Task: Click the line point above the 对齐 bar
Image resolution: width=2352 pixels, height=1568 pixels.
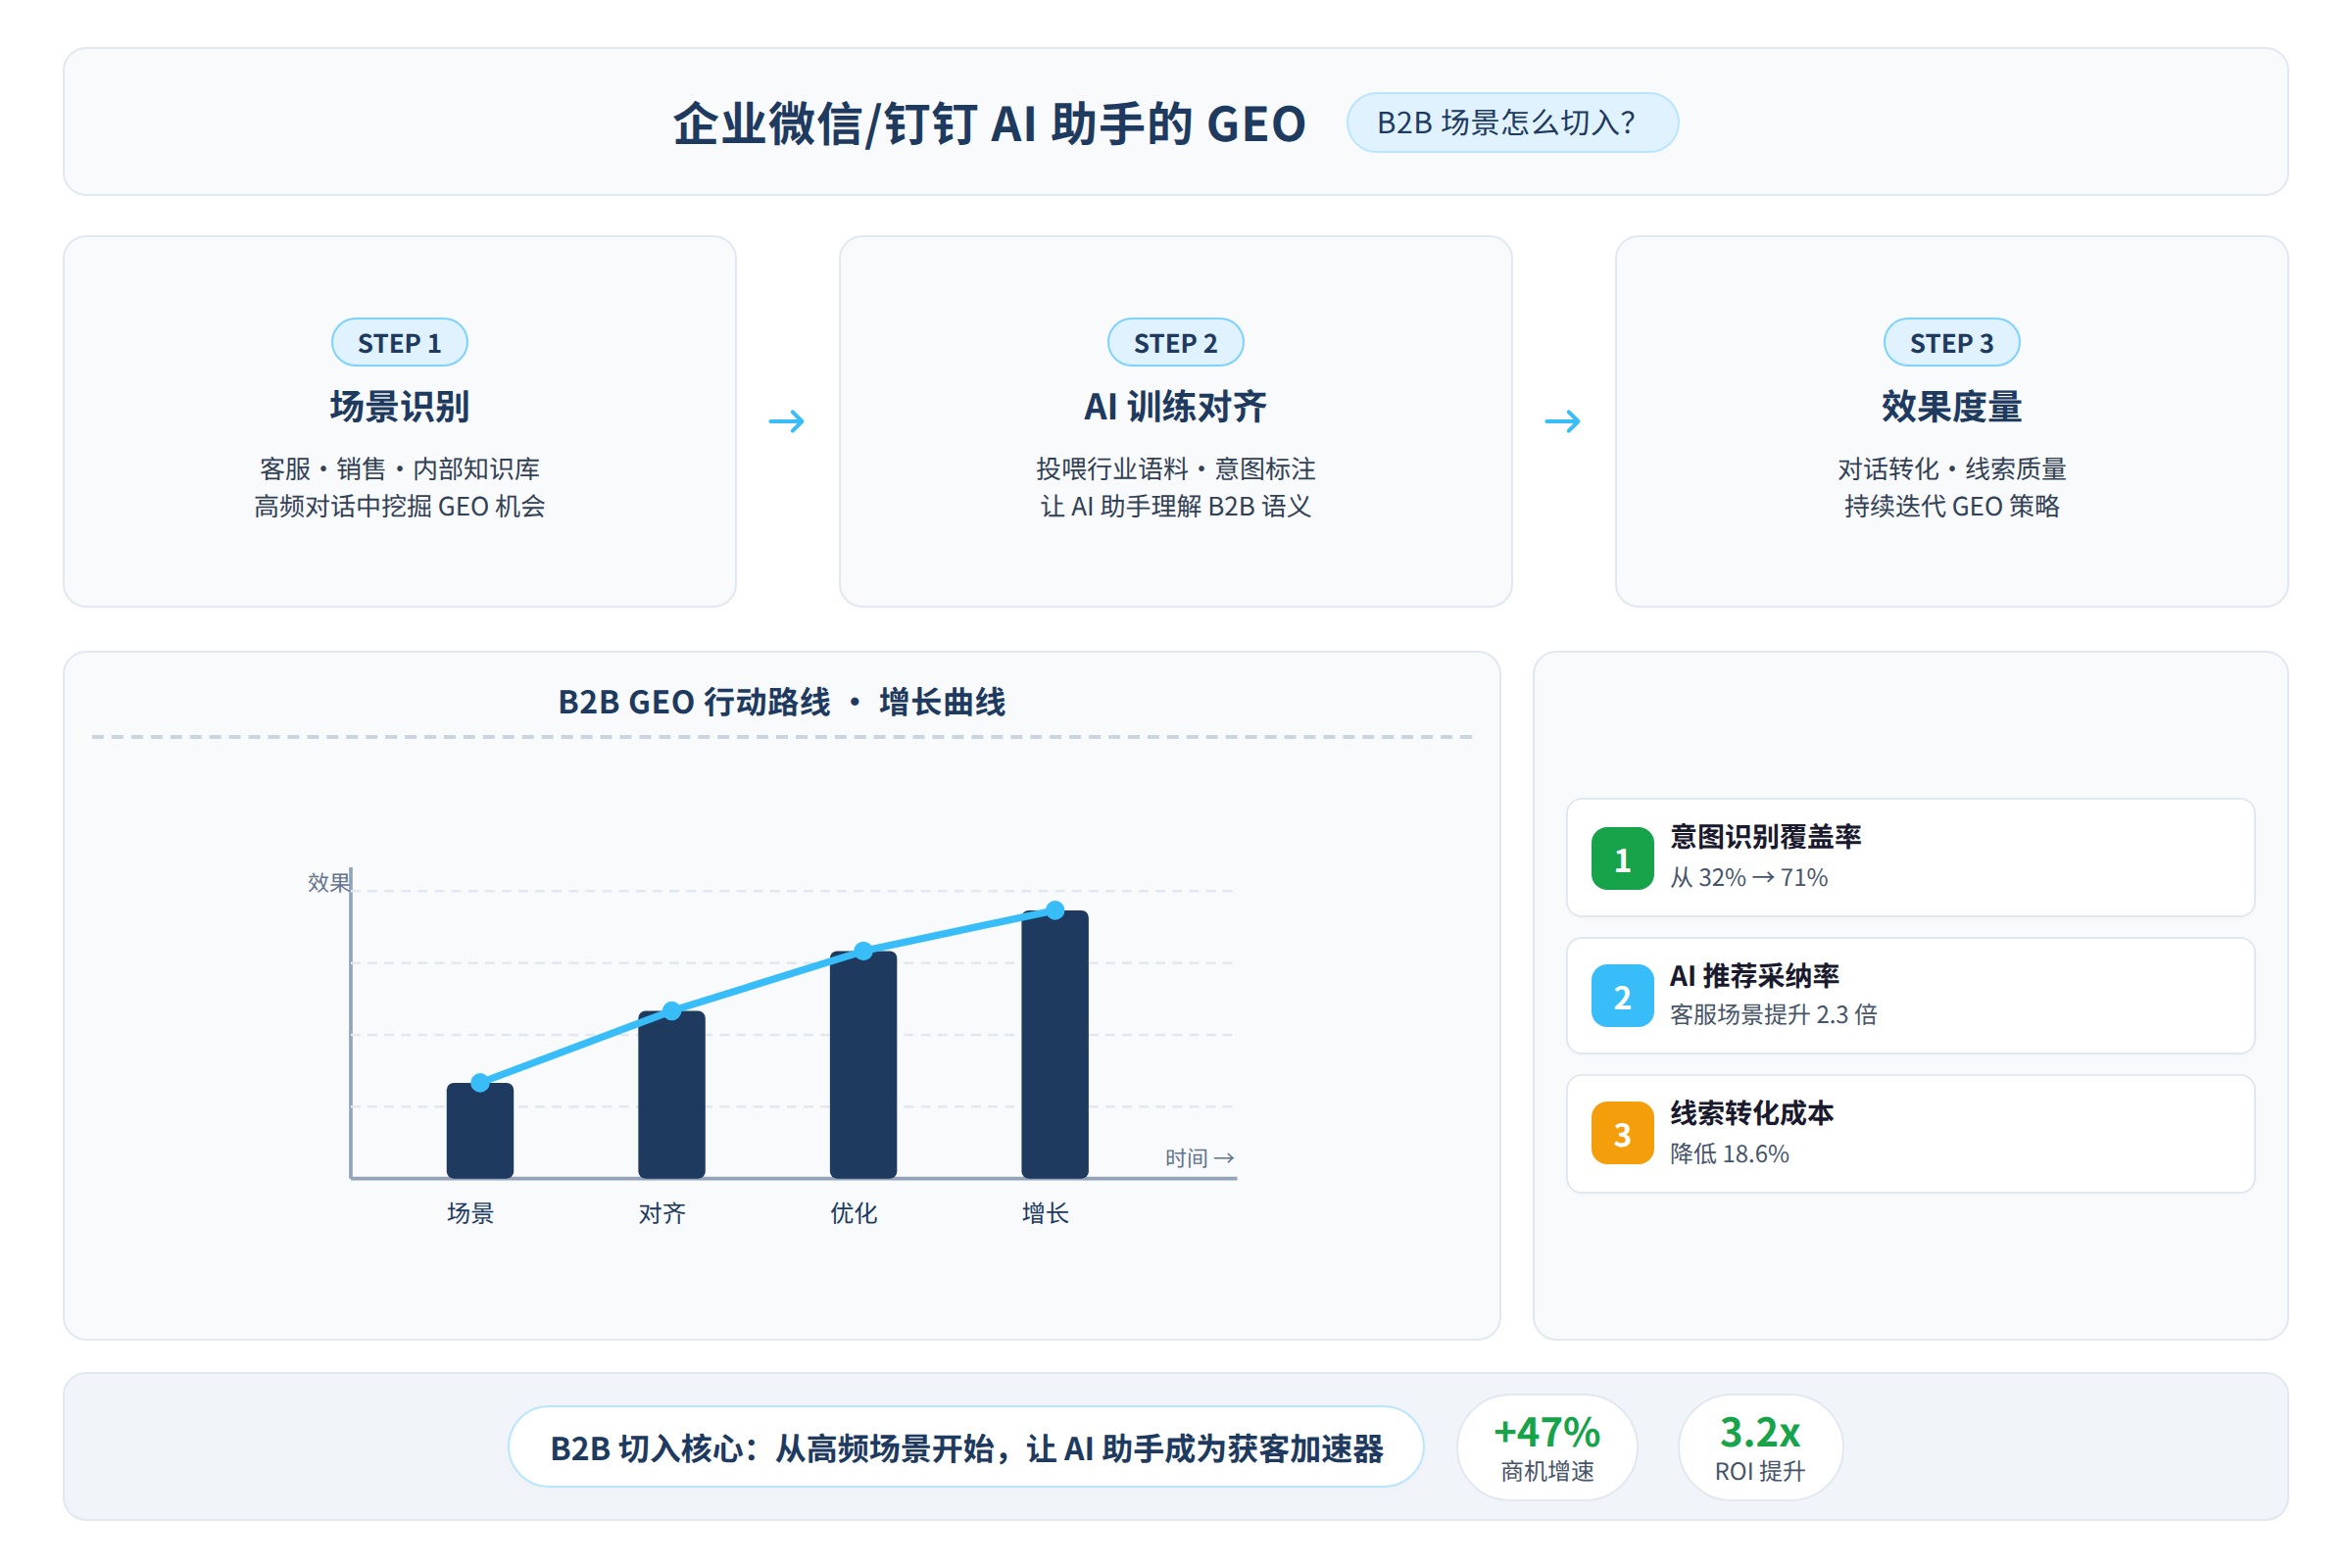Action: coord(672,1011)
